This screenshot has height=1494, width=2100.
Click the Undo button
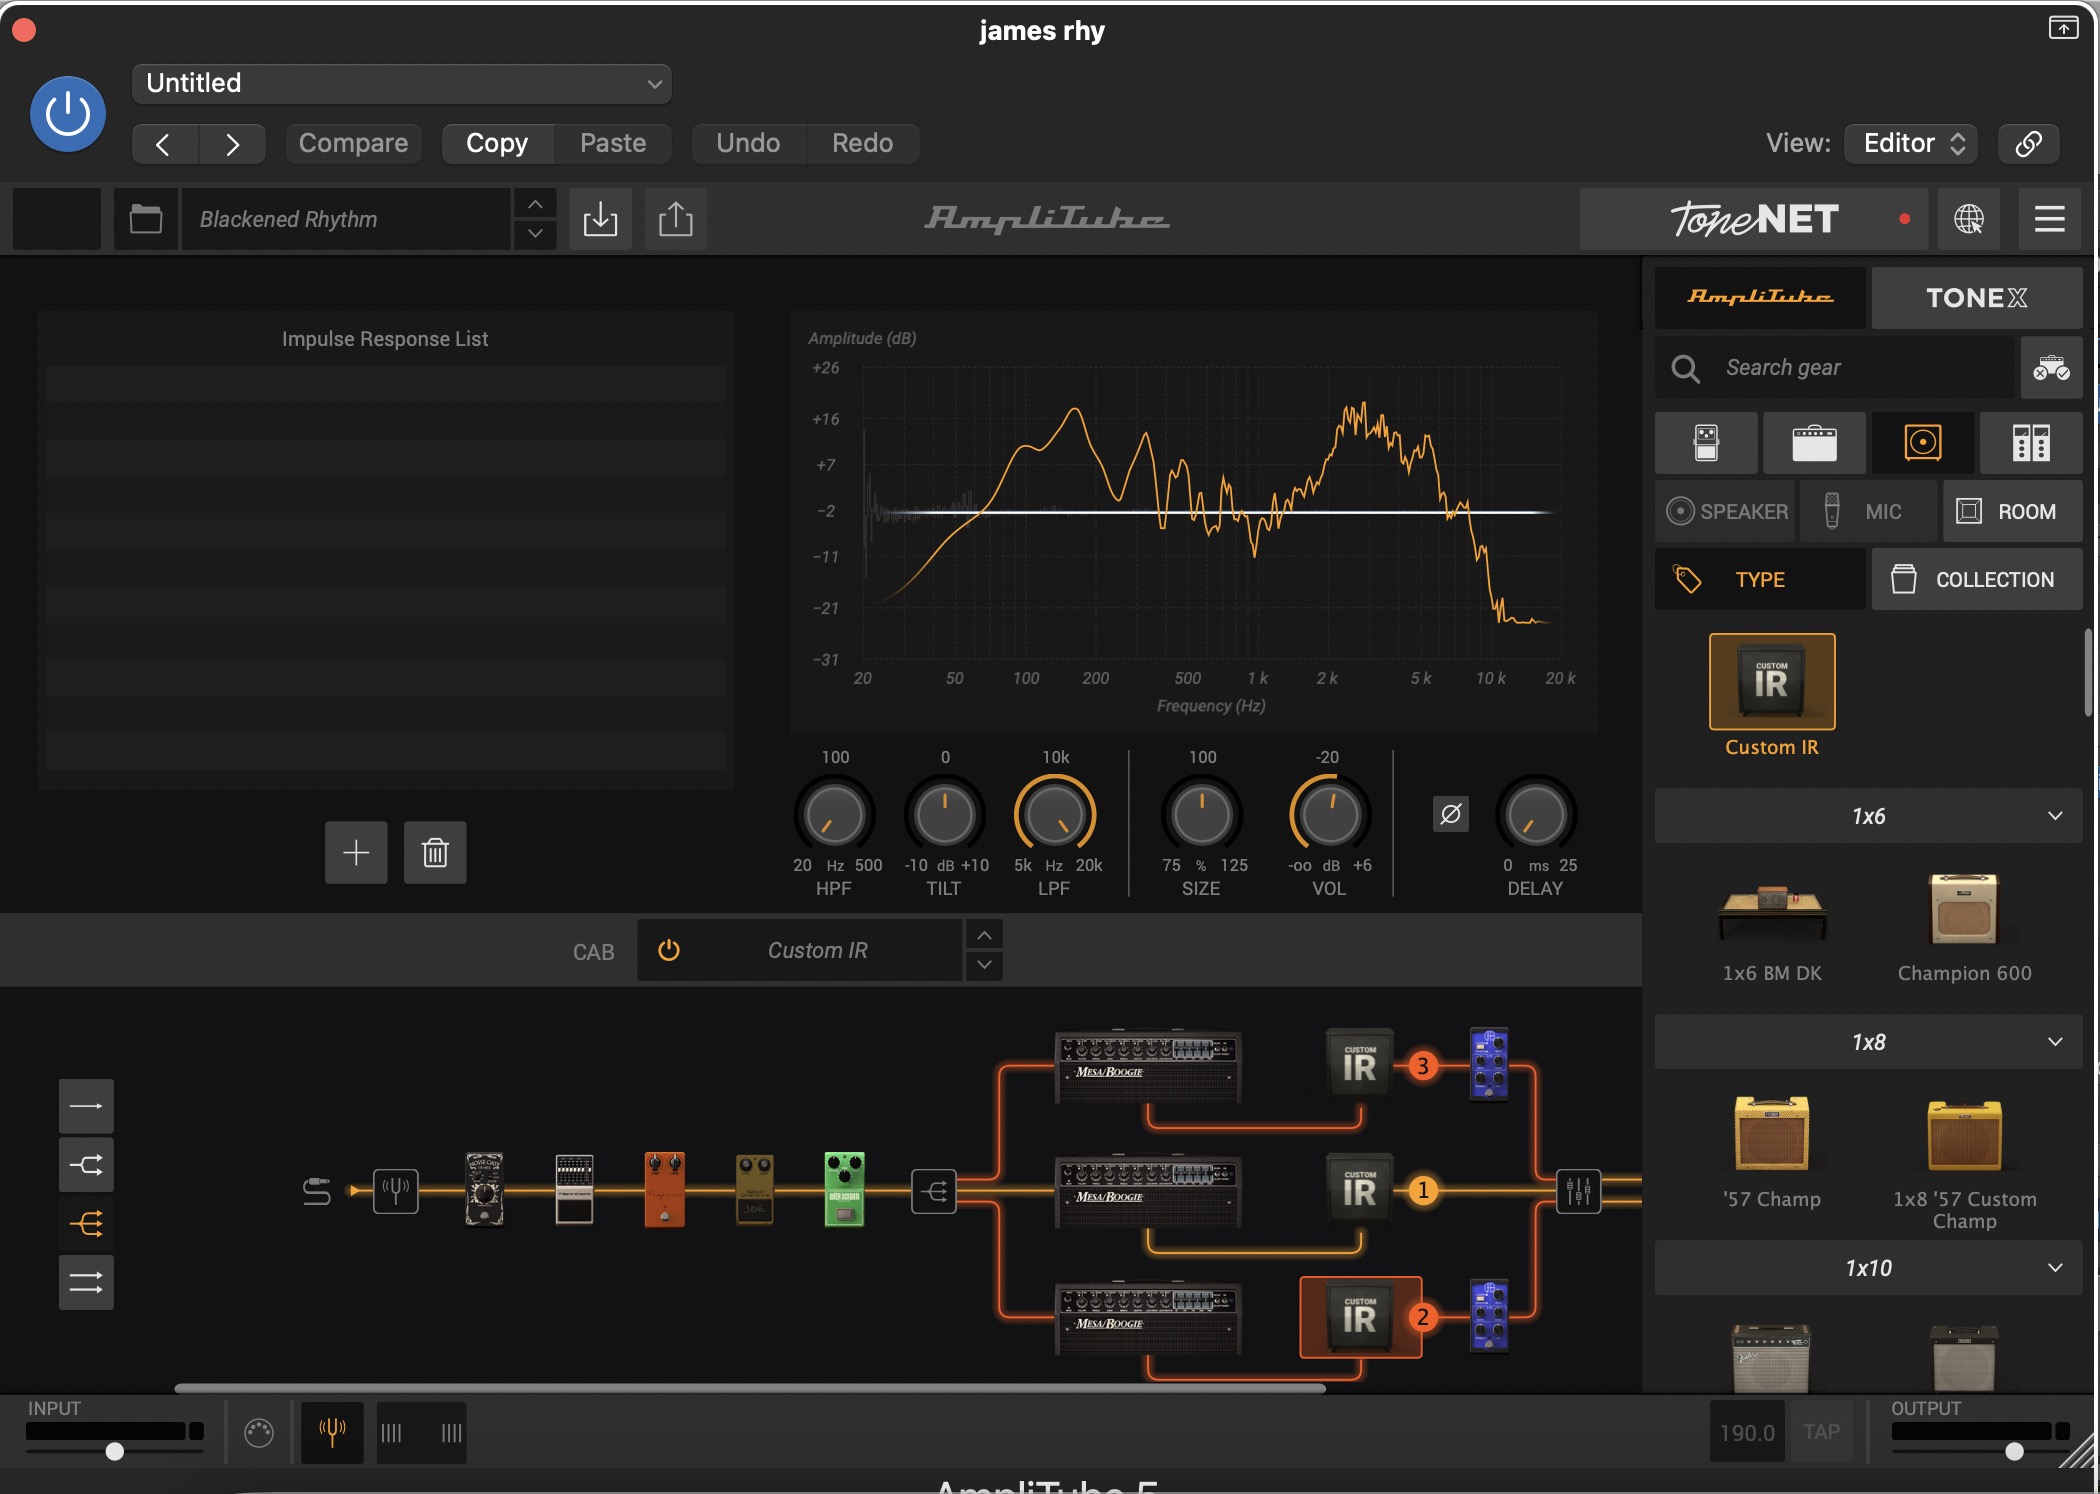(748, 144)
